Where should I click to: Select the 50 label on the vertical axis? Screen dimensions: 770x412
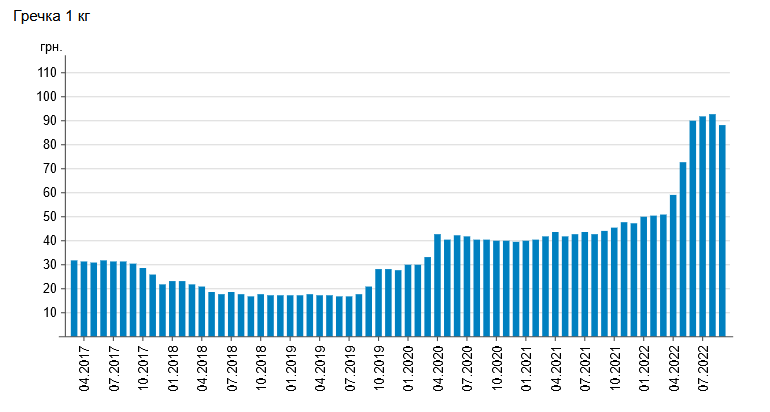(x=50, y=217)
